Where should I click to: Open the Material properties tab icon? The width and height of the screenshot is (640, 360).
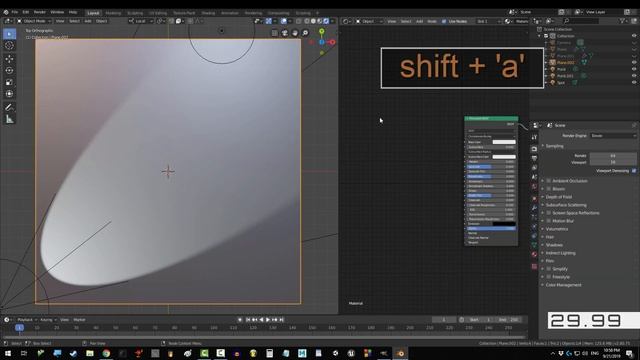click(534, 254)
